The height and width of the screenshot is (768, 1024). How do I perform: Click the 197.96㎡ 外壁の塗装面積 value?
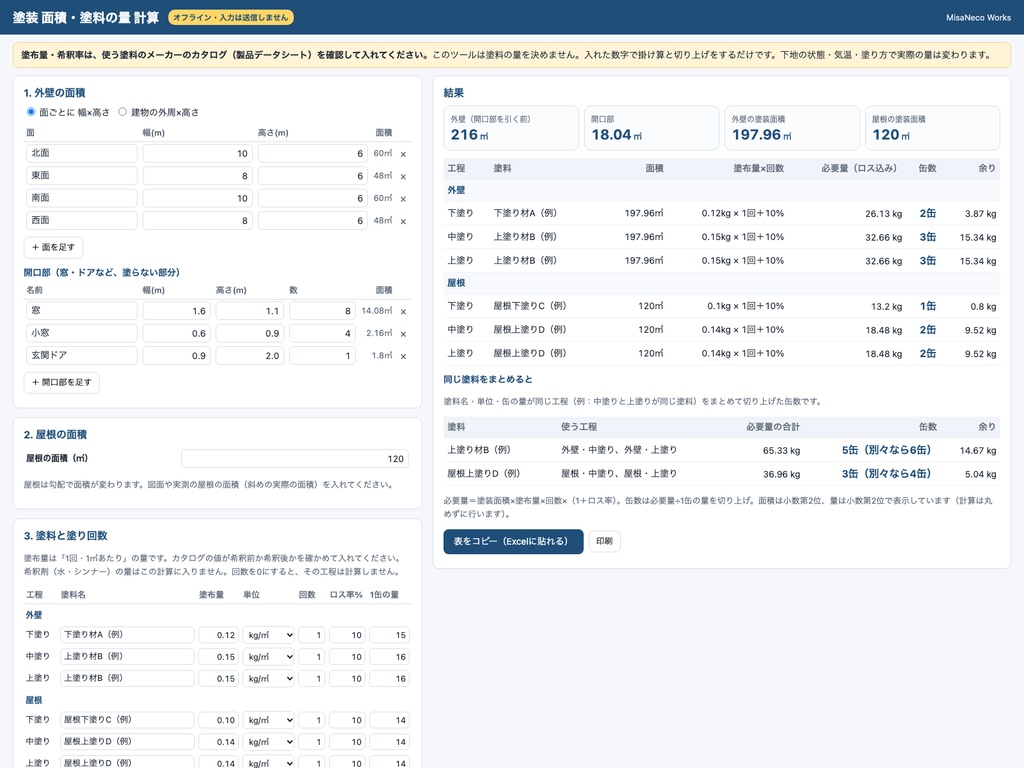click(761, 135)
